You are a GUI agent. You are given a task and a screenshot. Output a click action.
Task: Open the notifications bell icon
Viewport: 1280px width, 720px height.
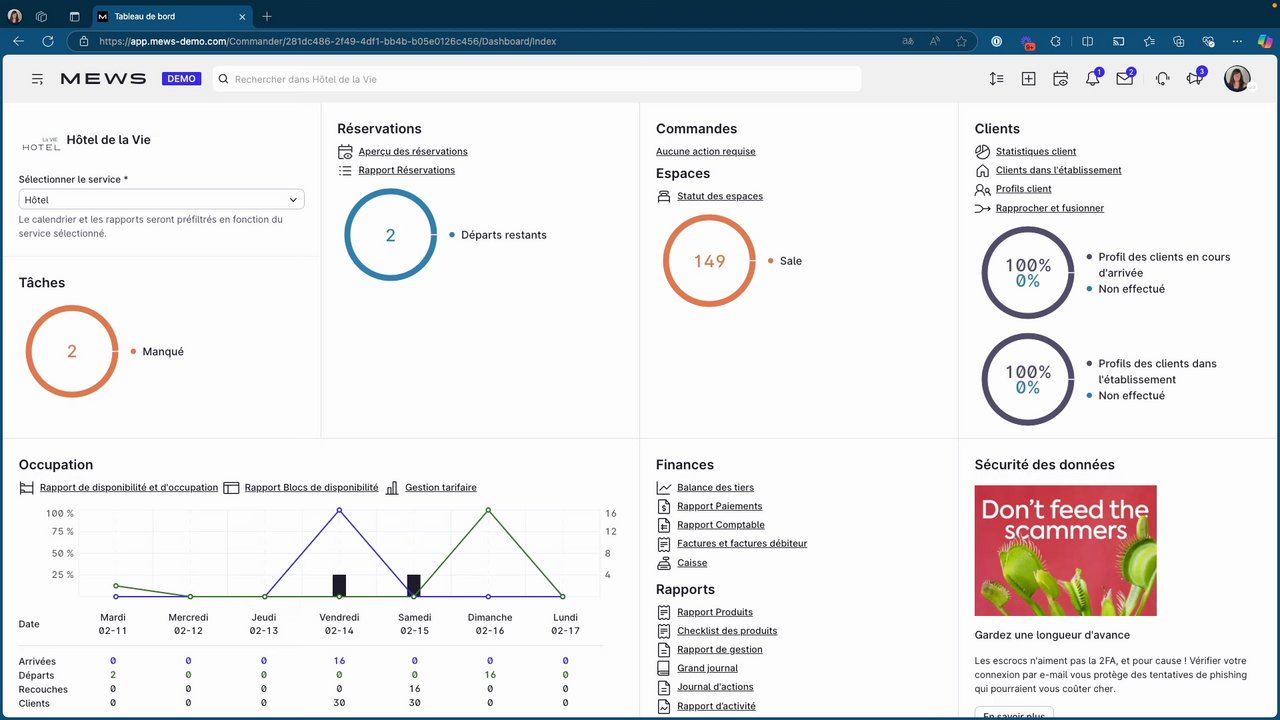(1092, 79)
